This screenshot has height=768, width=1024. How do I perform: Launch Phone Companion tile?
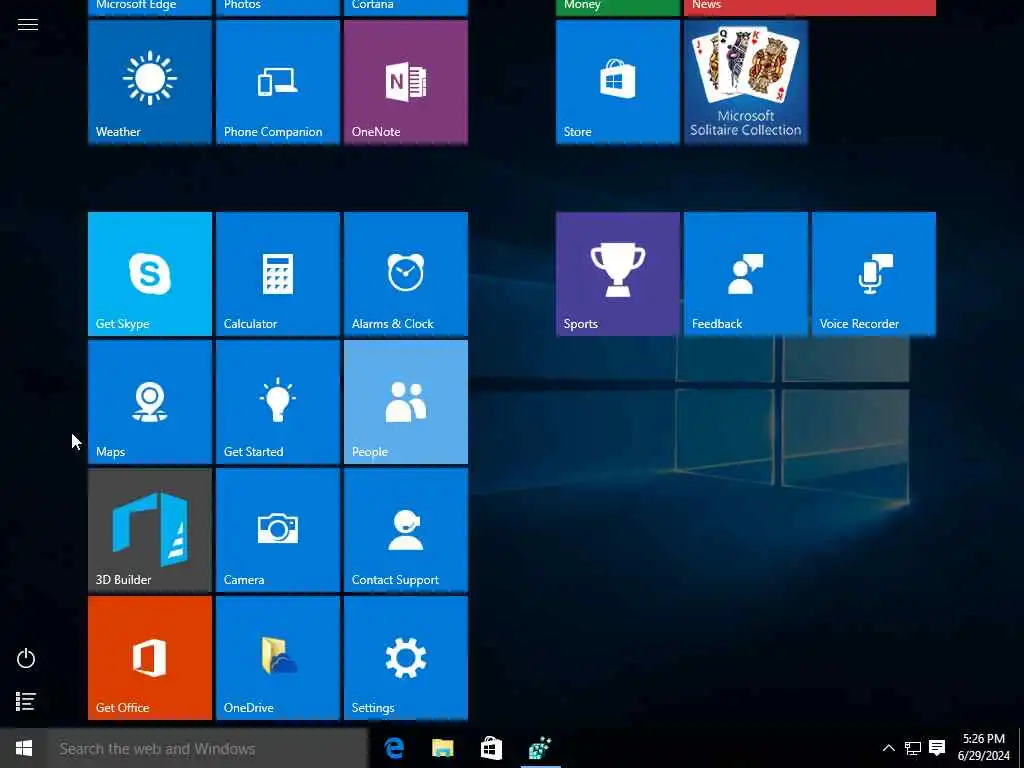coord(278,82)
